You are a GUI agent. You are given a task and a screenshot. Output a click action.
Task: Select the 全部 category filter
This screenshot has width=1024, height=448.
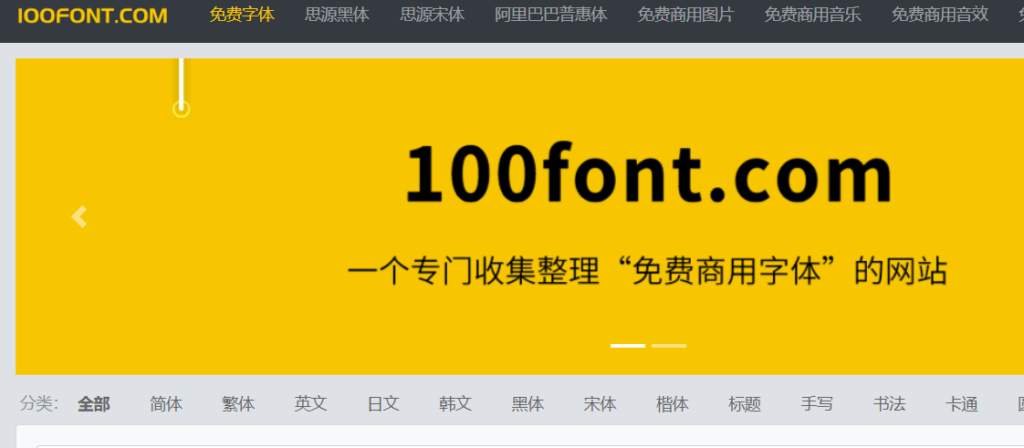[94, 404]
